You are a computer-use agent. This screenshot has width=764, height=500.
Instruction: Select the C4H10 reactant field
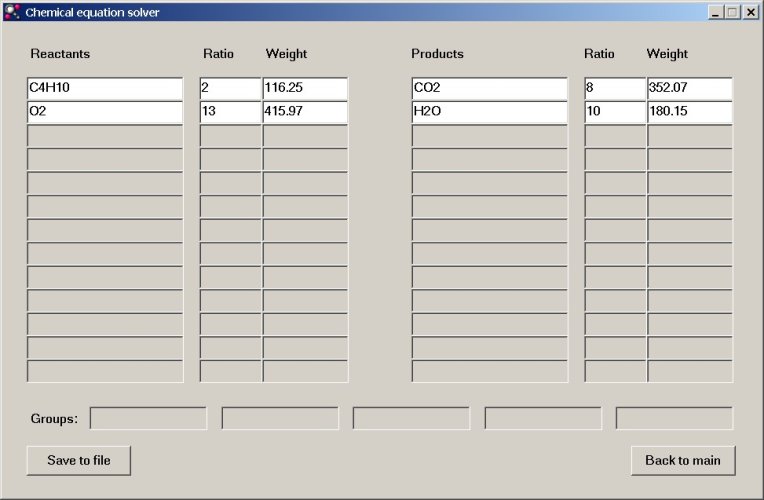pyautogui.click(x=105, y=88)
